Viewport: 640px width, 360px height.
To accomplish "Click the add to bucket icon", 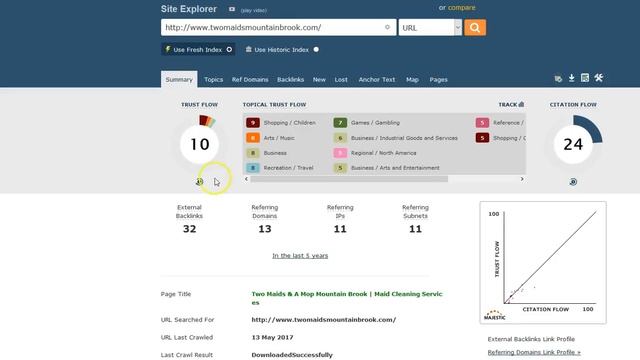I will [x=558, y=78].
